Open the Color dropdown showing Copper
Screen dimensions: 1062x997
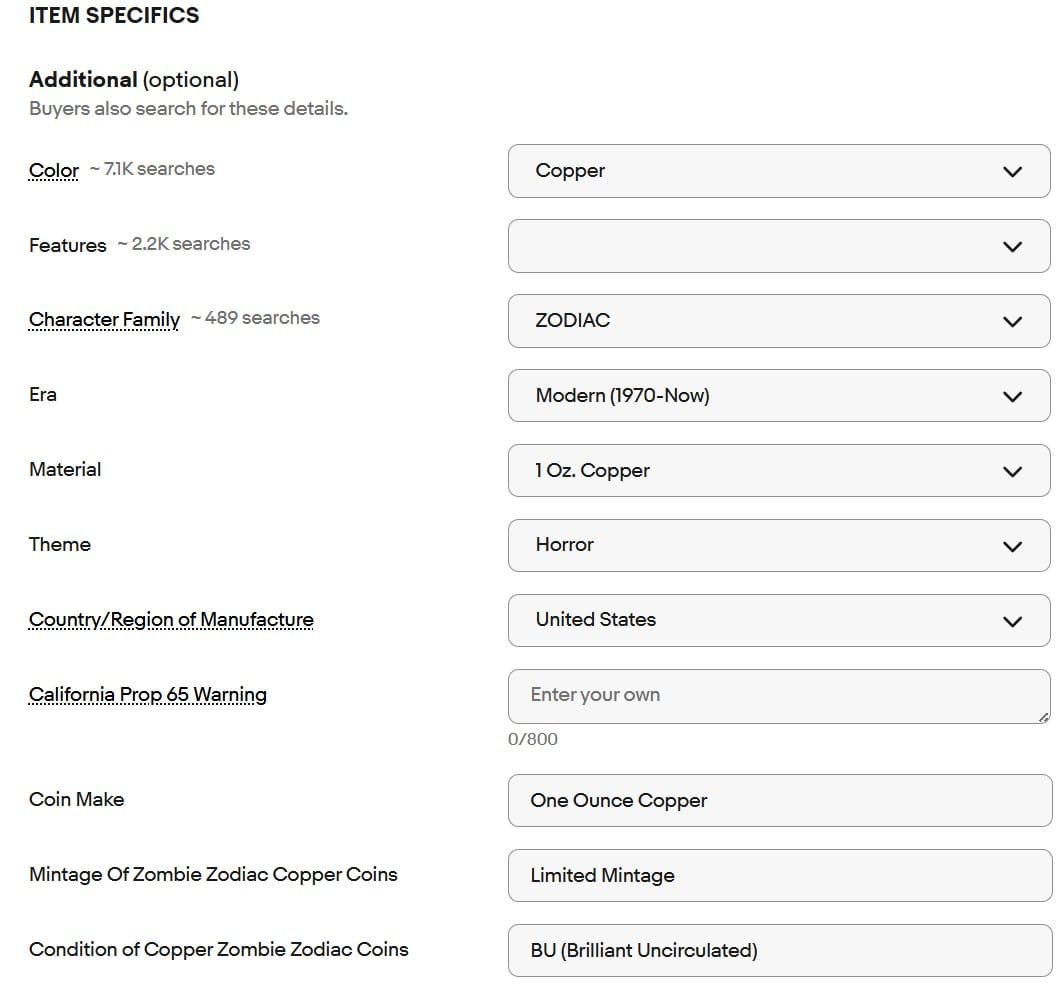point(760,171)
